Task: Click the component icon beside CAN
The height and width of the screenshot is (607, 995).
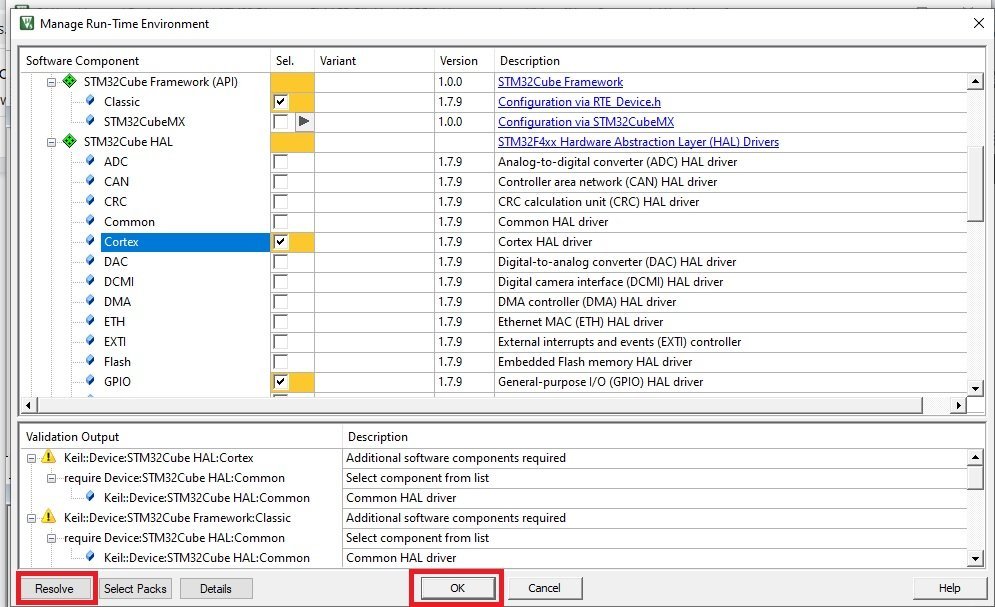Action: pyautogui.click(x=90, y=181)
